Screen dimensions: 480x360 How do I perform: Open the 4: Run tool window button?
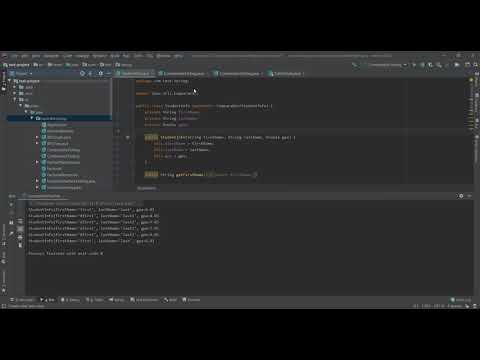pyautogui.click(x=48, y=300)
